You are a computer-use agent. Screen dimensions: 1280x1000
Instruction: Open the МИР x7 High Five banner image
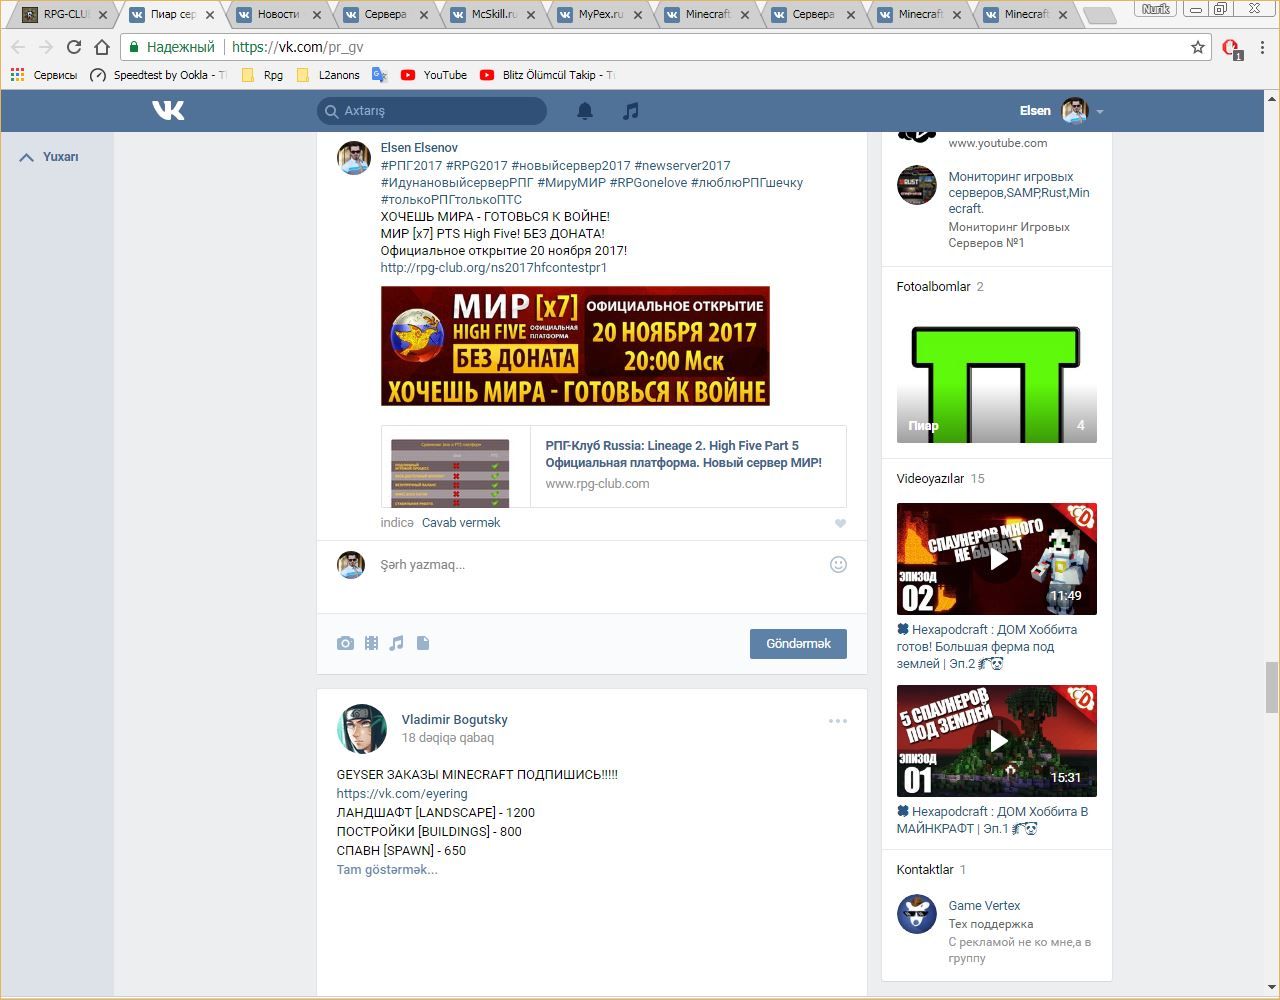(x=575, y=346)
